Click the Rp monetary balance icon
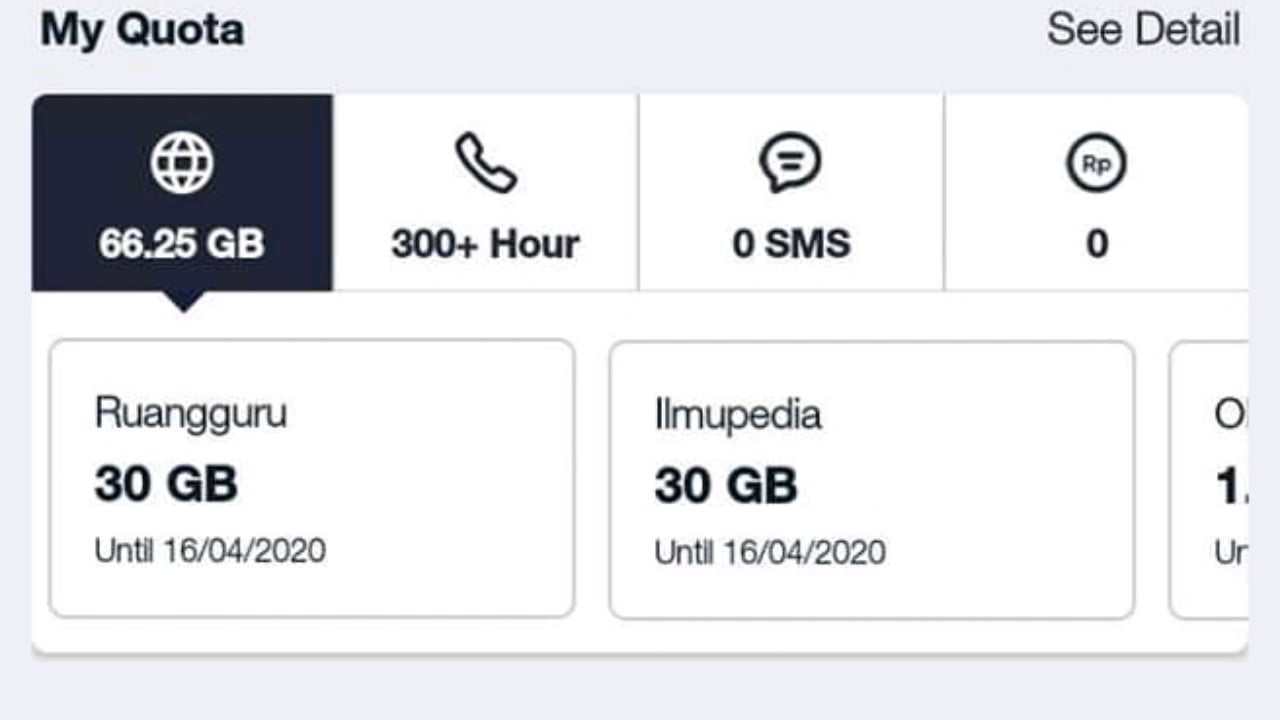 (x=1096, y=164)
